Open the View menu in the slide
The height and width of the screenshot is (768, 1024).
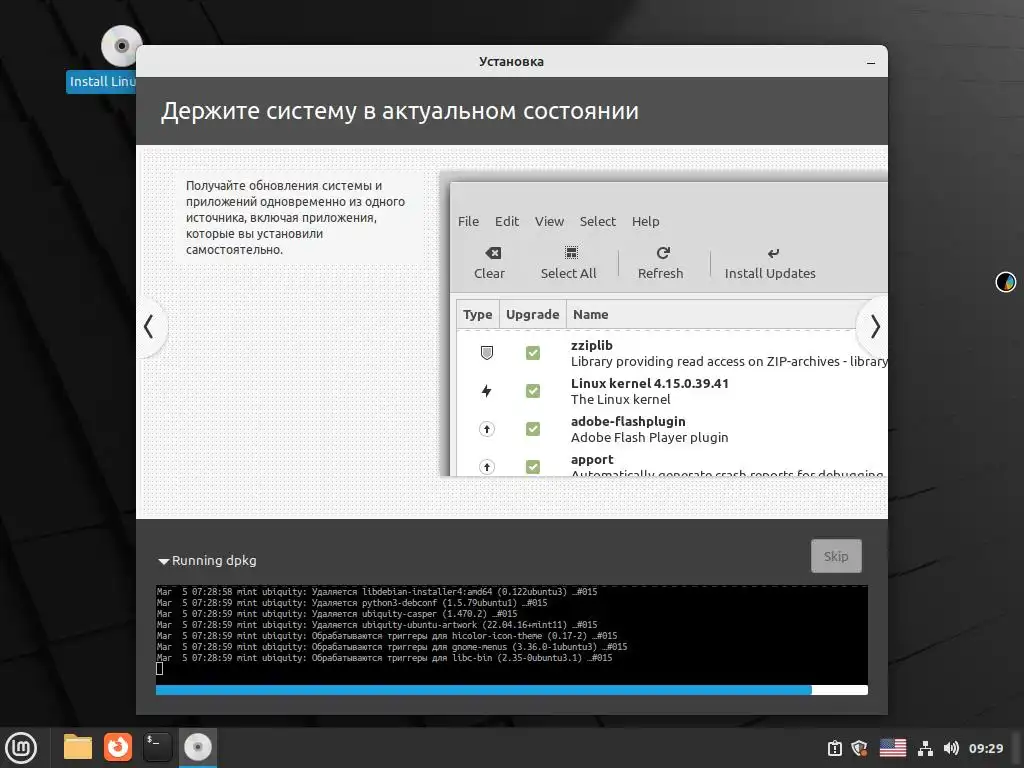pos(549,221)
